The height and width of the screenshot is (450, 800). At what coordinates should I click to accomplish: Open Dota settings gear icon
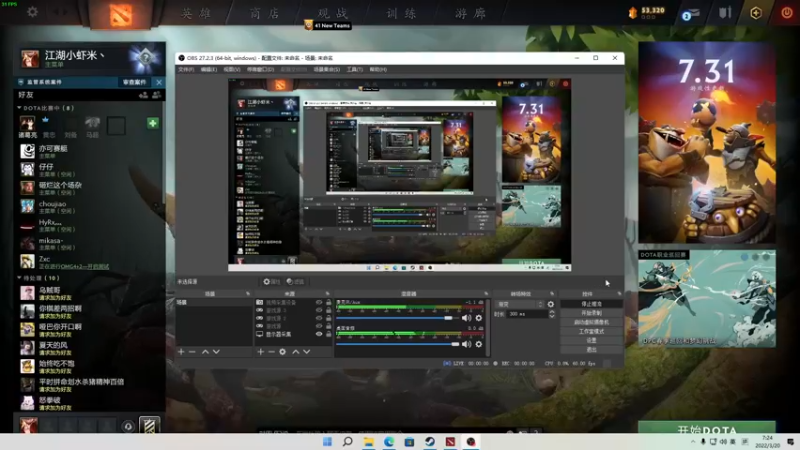click(32, 11)
